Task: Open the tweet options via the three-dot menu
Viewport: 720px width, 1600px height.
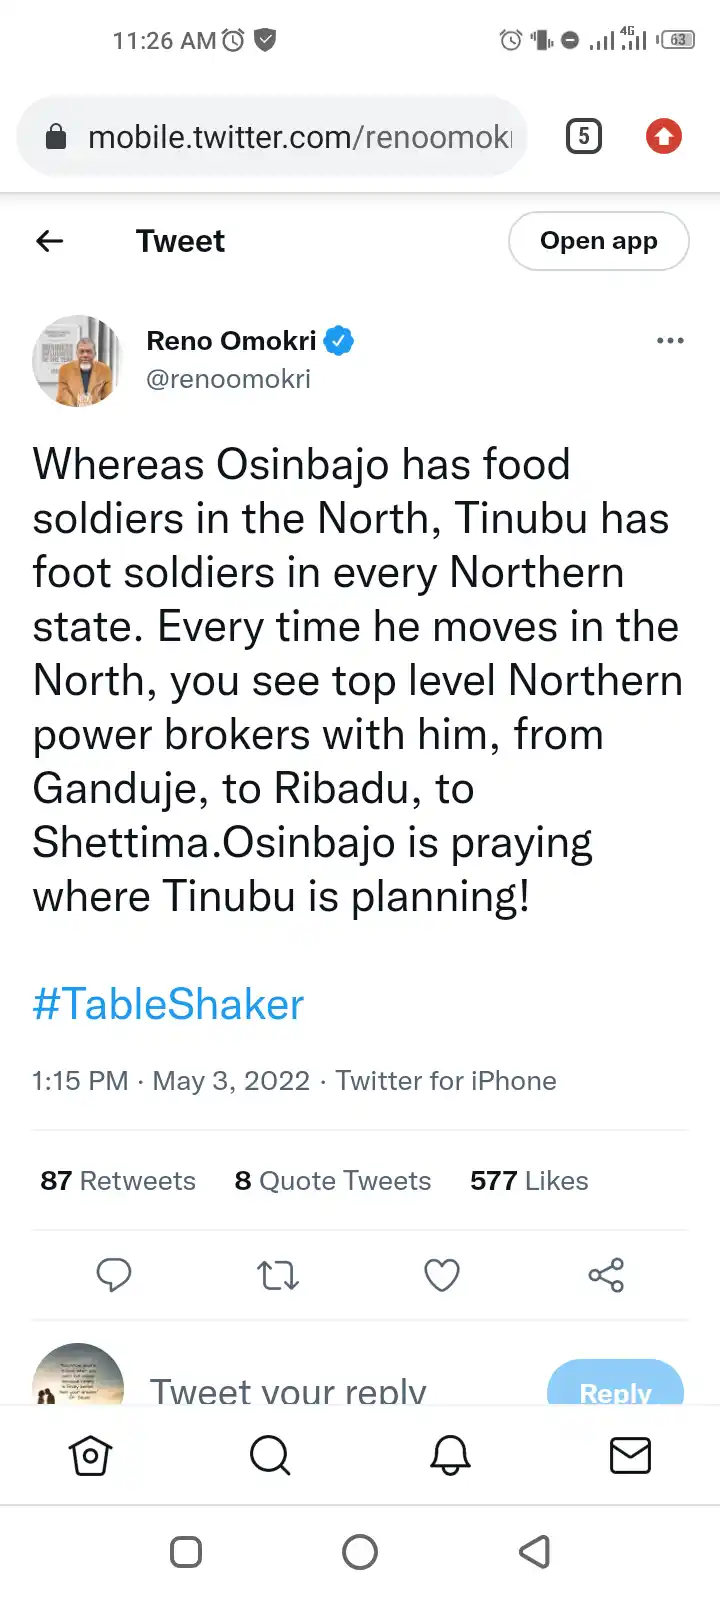Action: coord(670,341)
